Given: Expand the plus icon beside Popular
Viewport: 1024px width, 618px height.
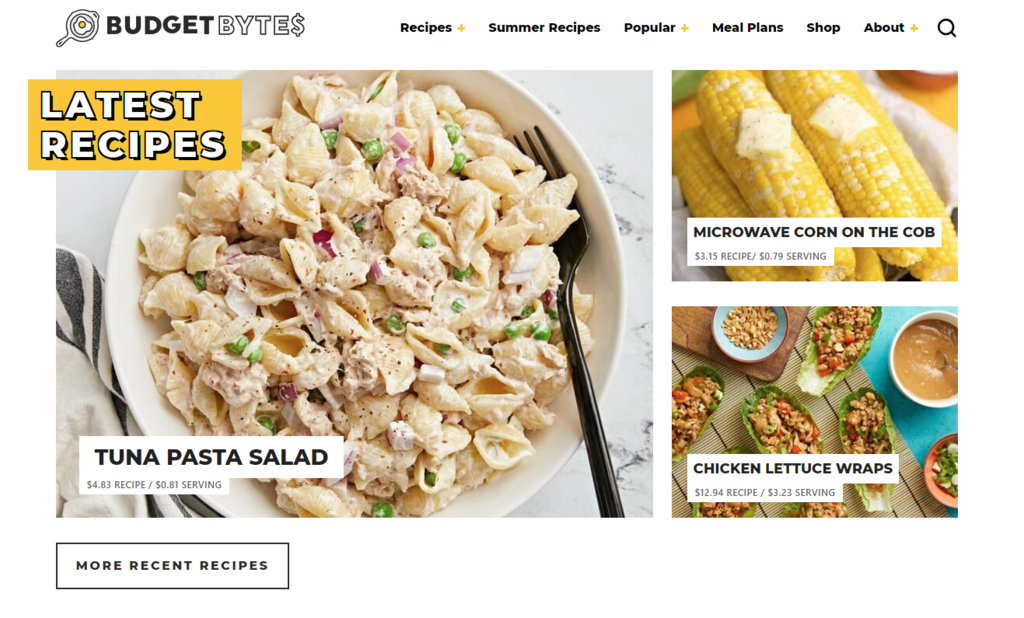Looking at the screenshot, I should (x=684, y=28).
